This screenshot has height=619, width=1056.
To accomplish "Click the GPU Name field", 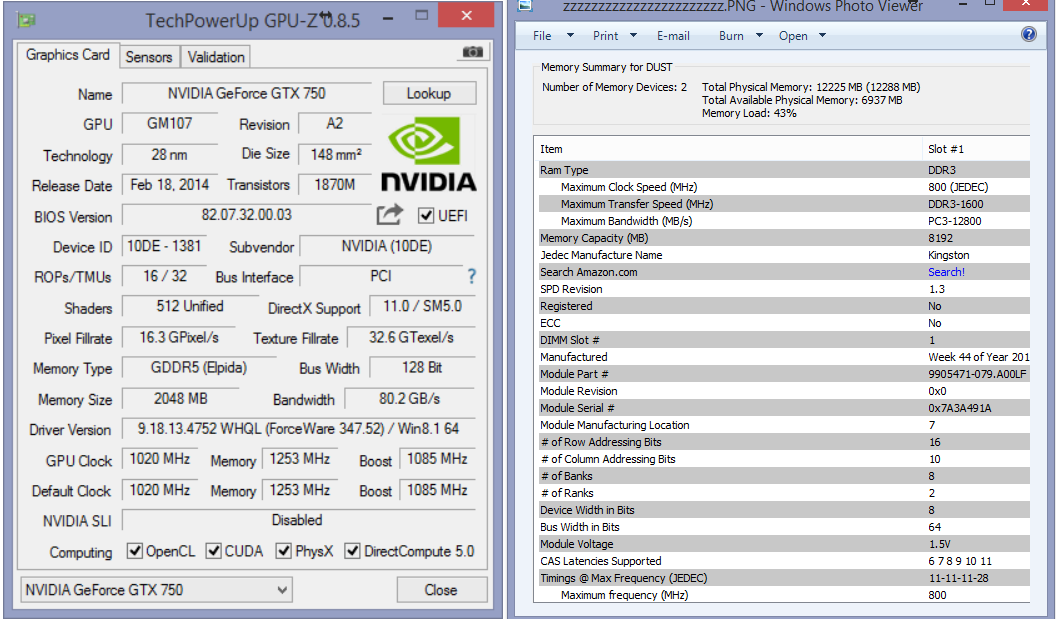I will 246,94.
